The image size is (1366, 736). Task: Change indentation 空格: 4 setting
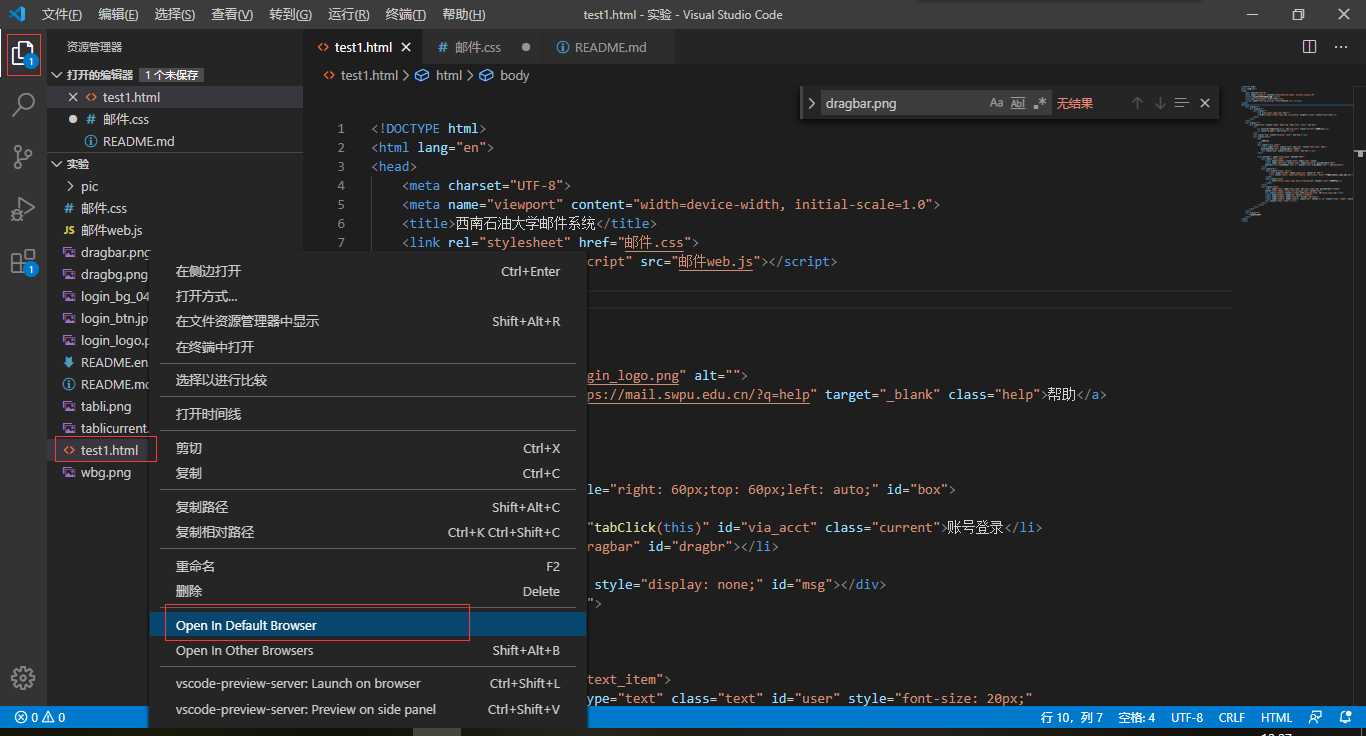[1136, 717]
